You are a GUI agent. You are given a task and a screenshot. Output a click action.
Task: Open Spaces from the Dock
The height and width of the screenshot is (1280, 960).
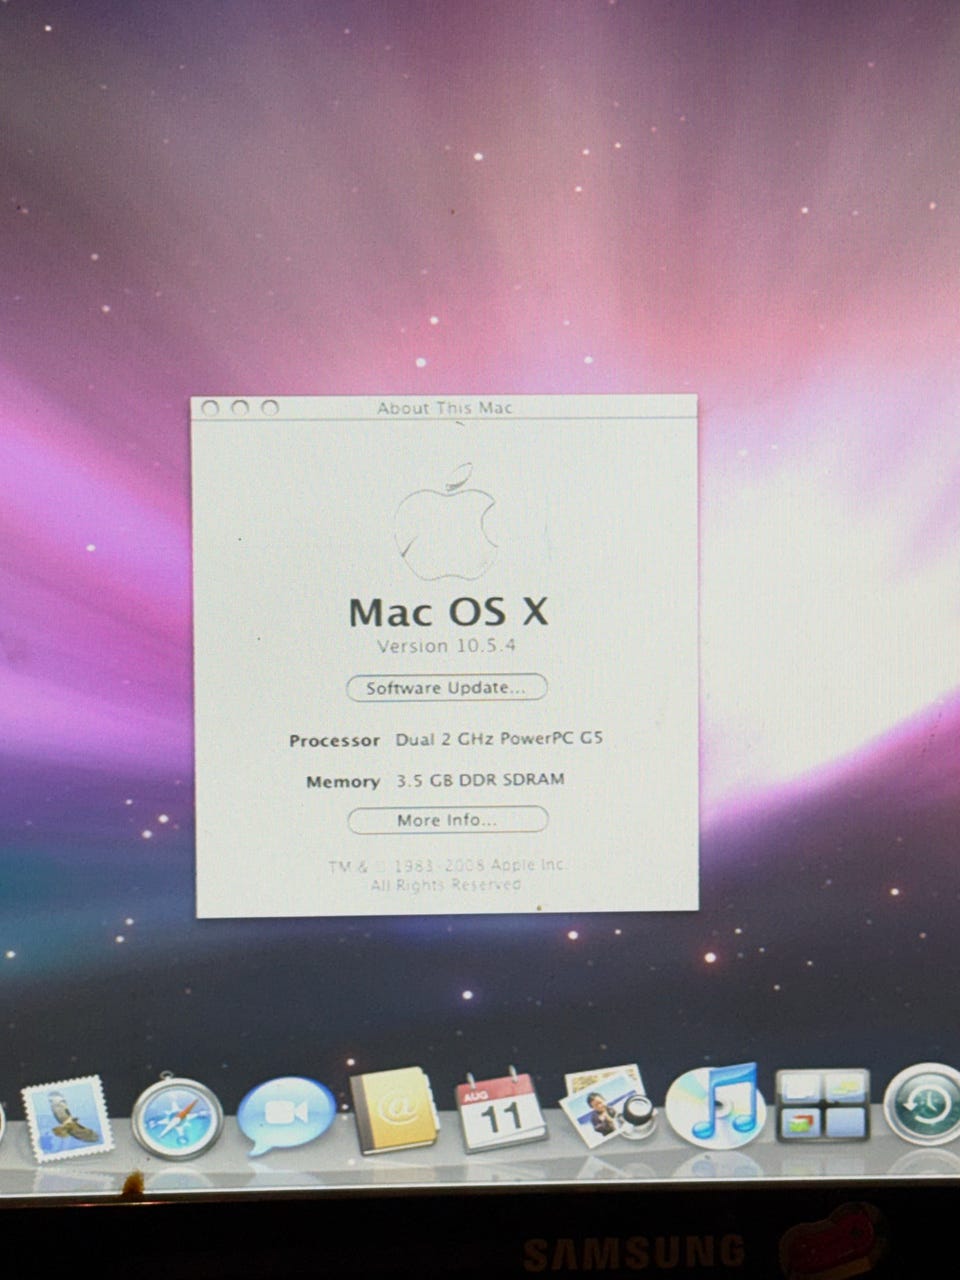pyautogui.click(x=822, y=1105)
